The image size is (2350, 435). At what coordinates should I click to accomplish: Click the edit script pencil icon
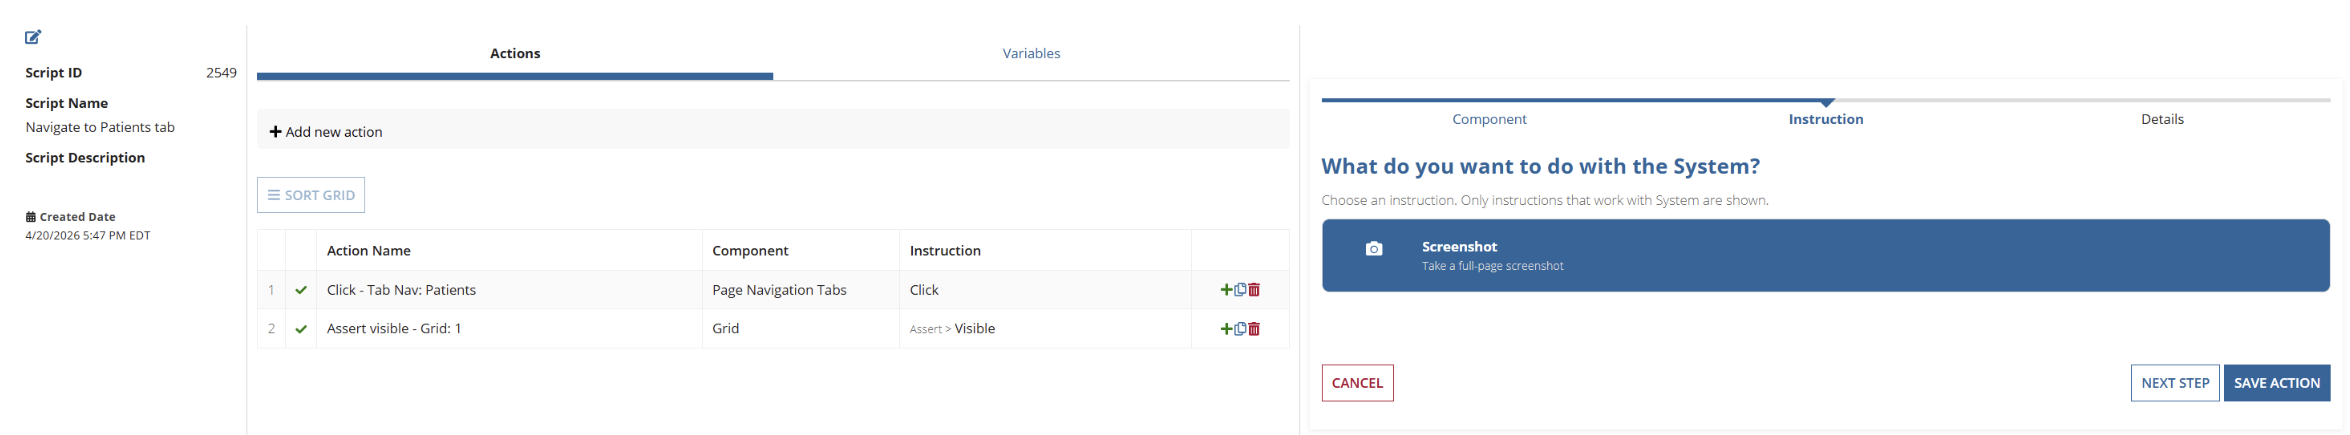[33, 37]
